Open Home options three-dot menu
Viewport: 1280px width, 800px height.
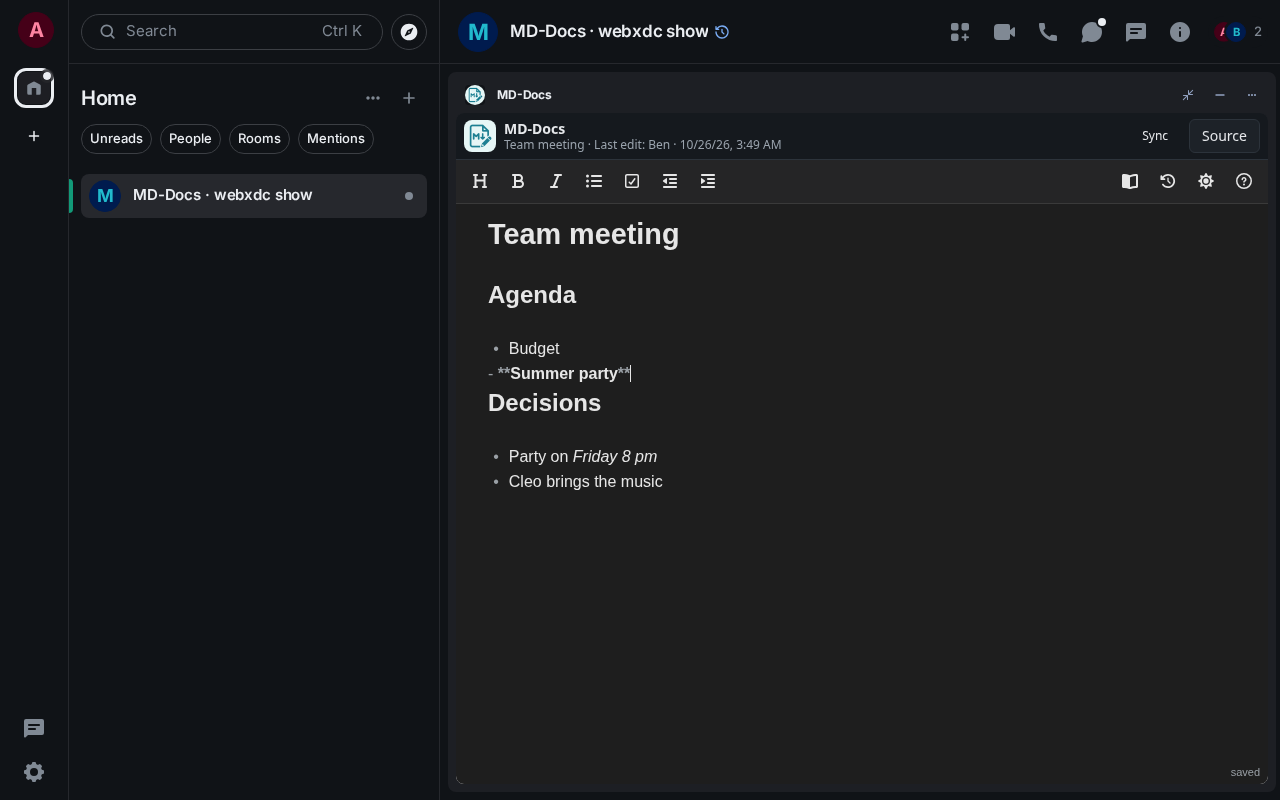[x=373, y=98]
